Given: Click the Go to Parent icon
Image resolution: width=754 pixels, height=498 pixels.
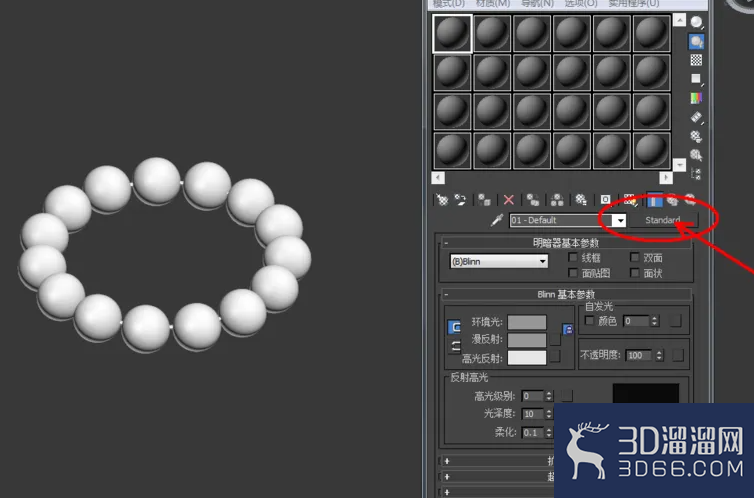Looking at the screenshot, I should [x=672, y=199].
